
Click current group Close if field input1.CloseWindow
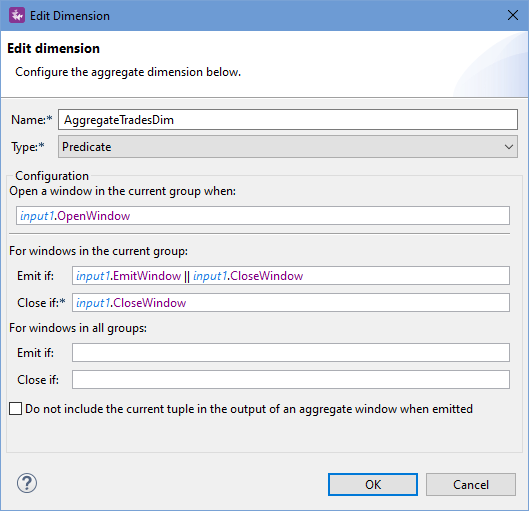[290, 303]
